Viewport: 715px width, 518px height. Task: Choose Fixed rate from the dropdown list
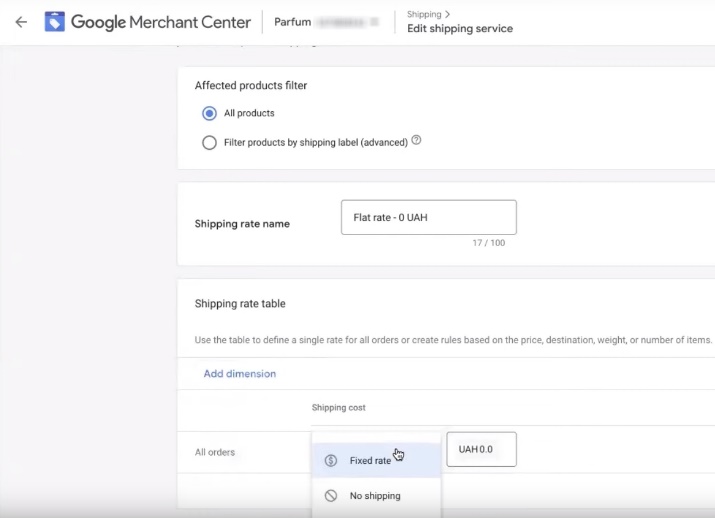[x=370, y=461]
